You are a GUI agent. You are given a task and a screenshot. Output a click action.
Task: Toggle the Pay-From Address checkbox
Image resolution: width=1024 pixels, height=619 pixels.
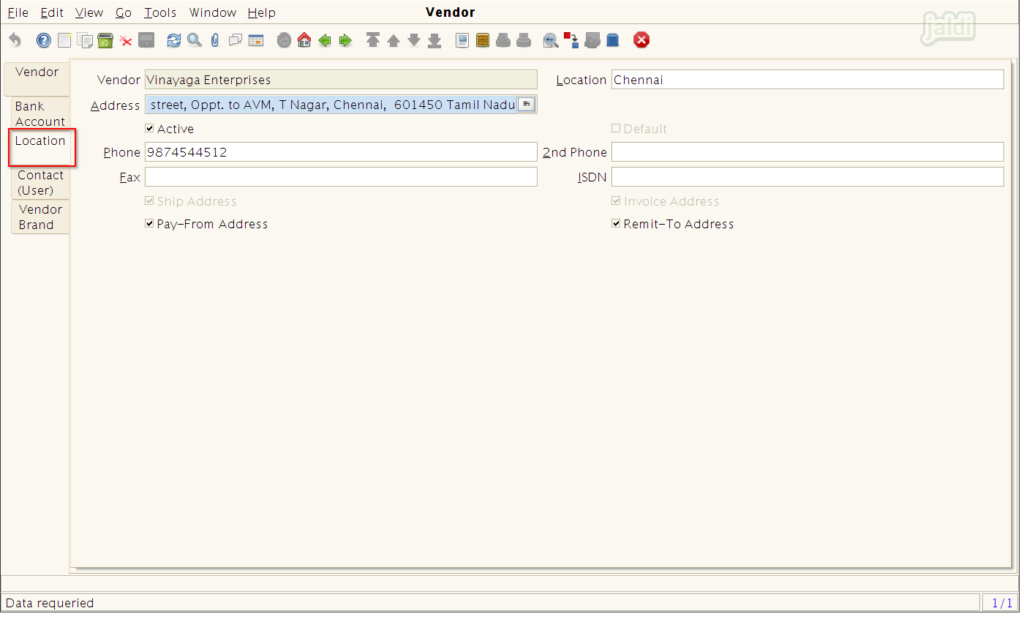point(150,224)
